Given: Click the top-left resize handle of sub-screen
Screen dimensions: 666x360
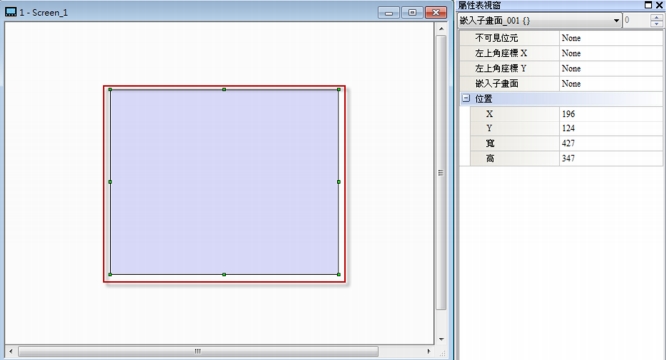Looking at the screenshot, I should coord(110,90).
